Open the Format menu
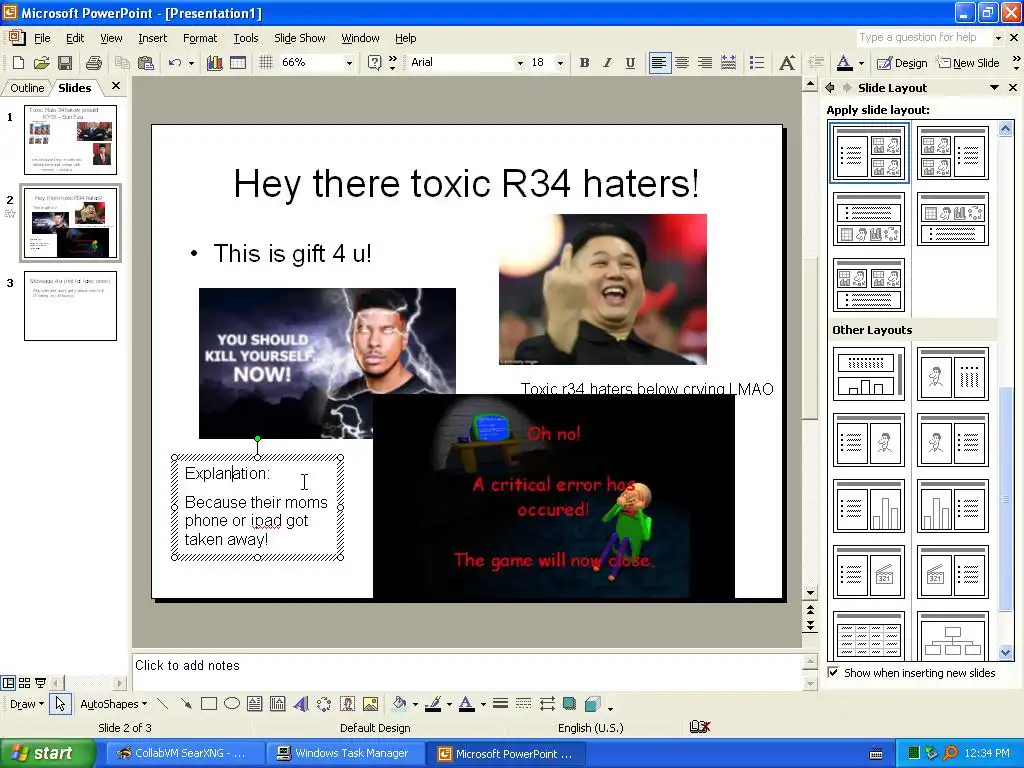 (x=200, y=38)
